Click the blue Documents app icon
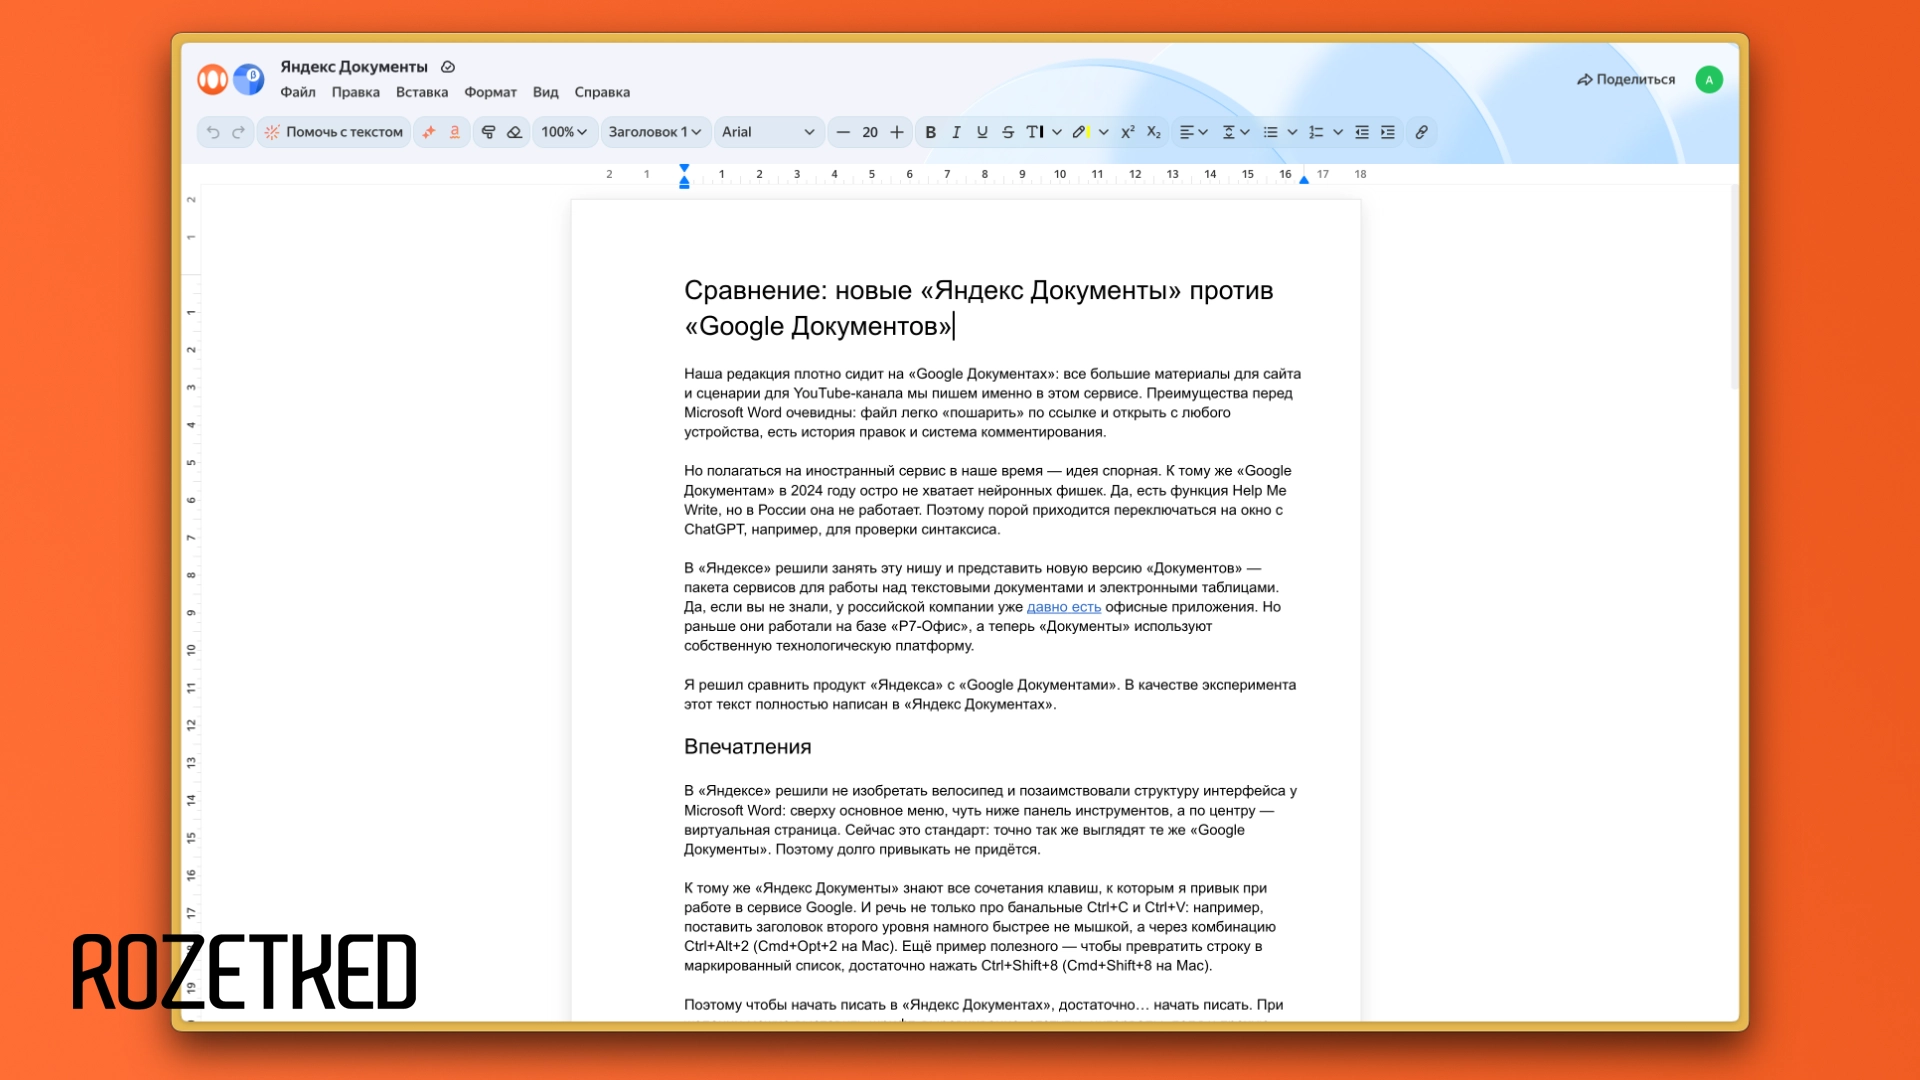The width and height of the screenshot is (1920, 1080). coord(249,79)
